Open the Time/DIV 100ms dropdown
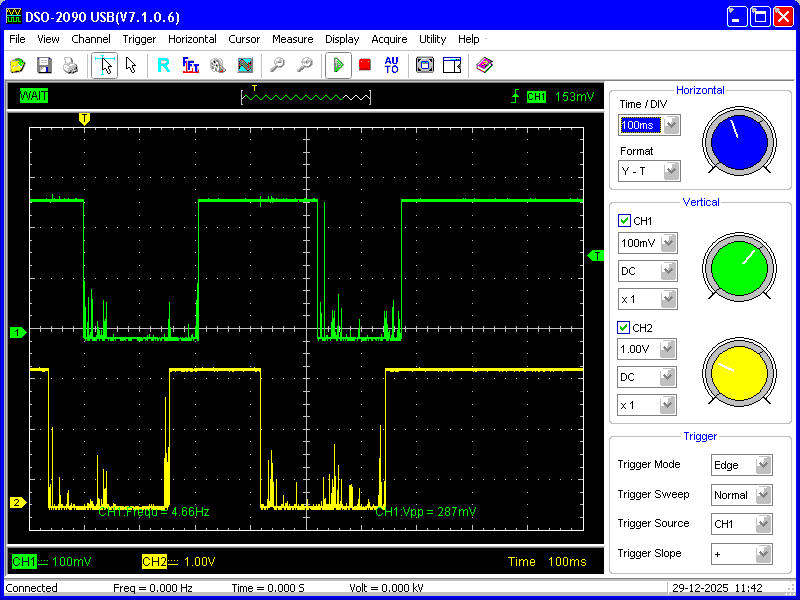800x600 pixels. [671, 125]
